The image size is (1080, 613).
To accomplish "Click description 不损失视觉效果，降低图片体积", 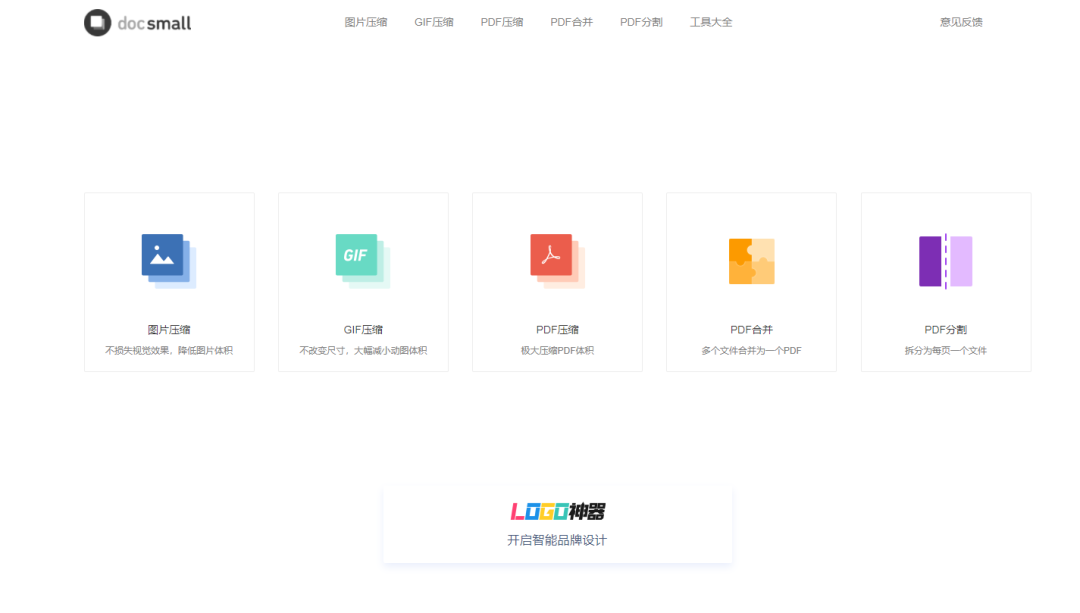I will (x=169, y=351).
